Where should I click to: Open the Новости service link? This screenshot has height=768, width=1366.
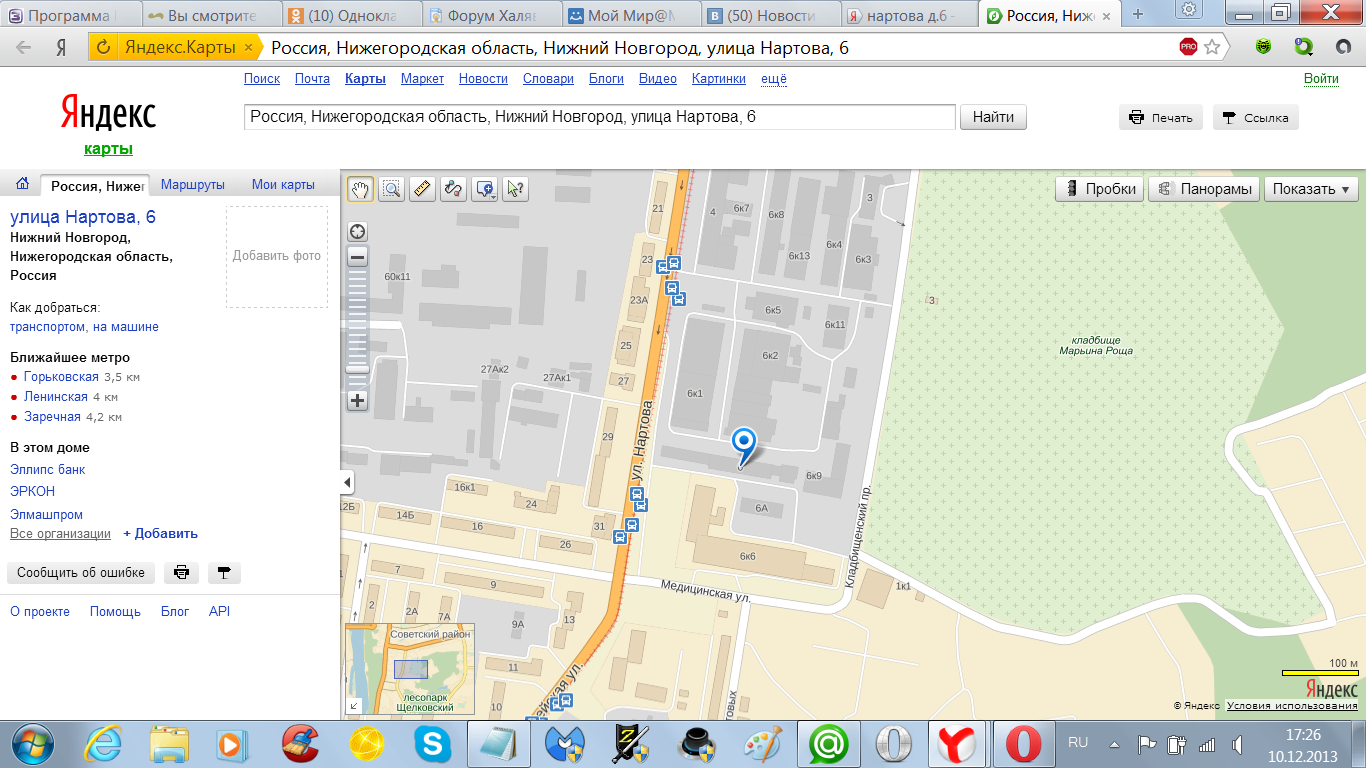coord(483,79)
